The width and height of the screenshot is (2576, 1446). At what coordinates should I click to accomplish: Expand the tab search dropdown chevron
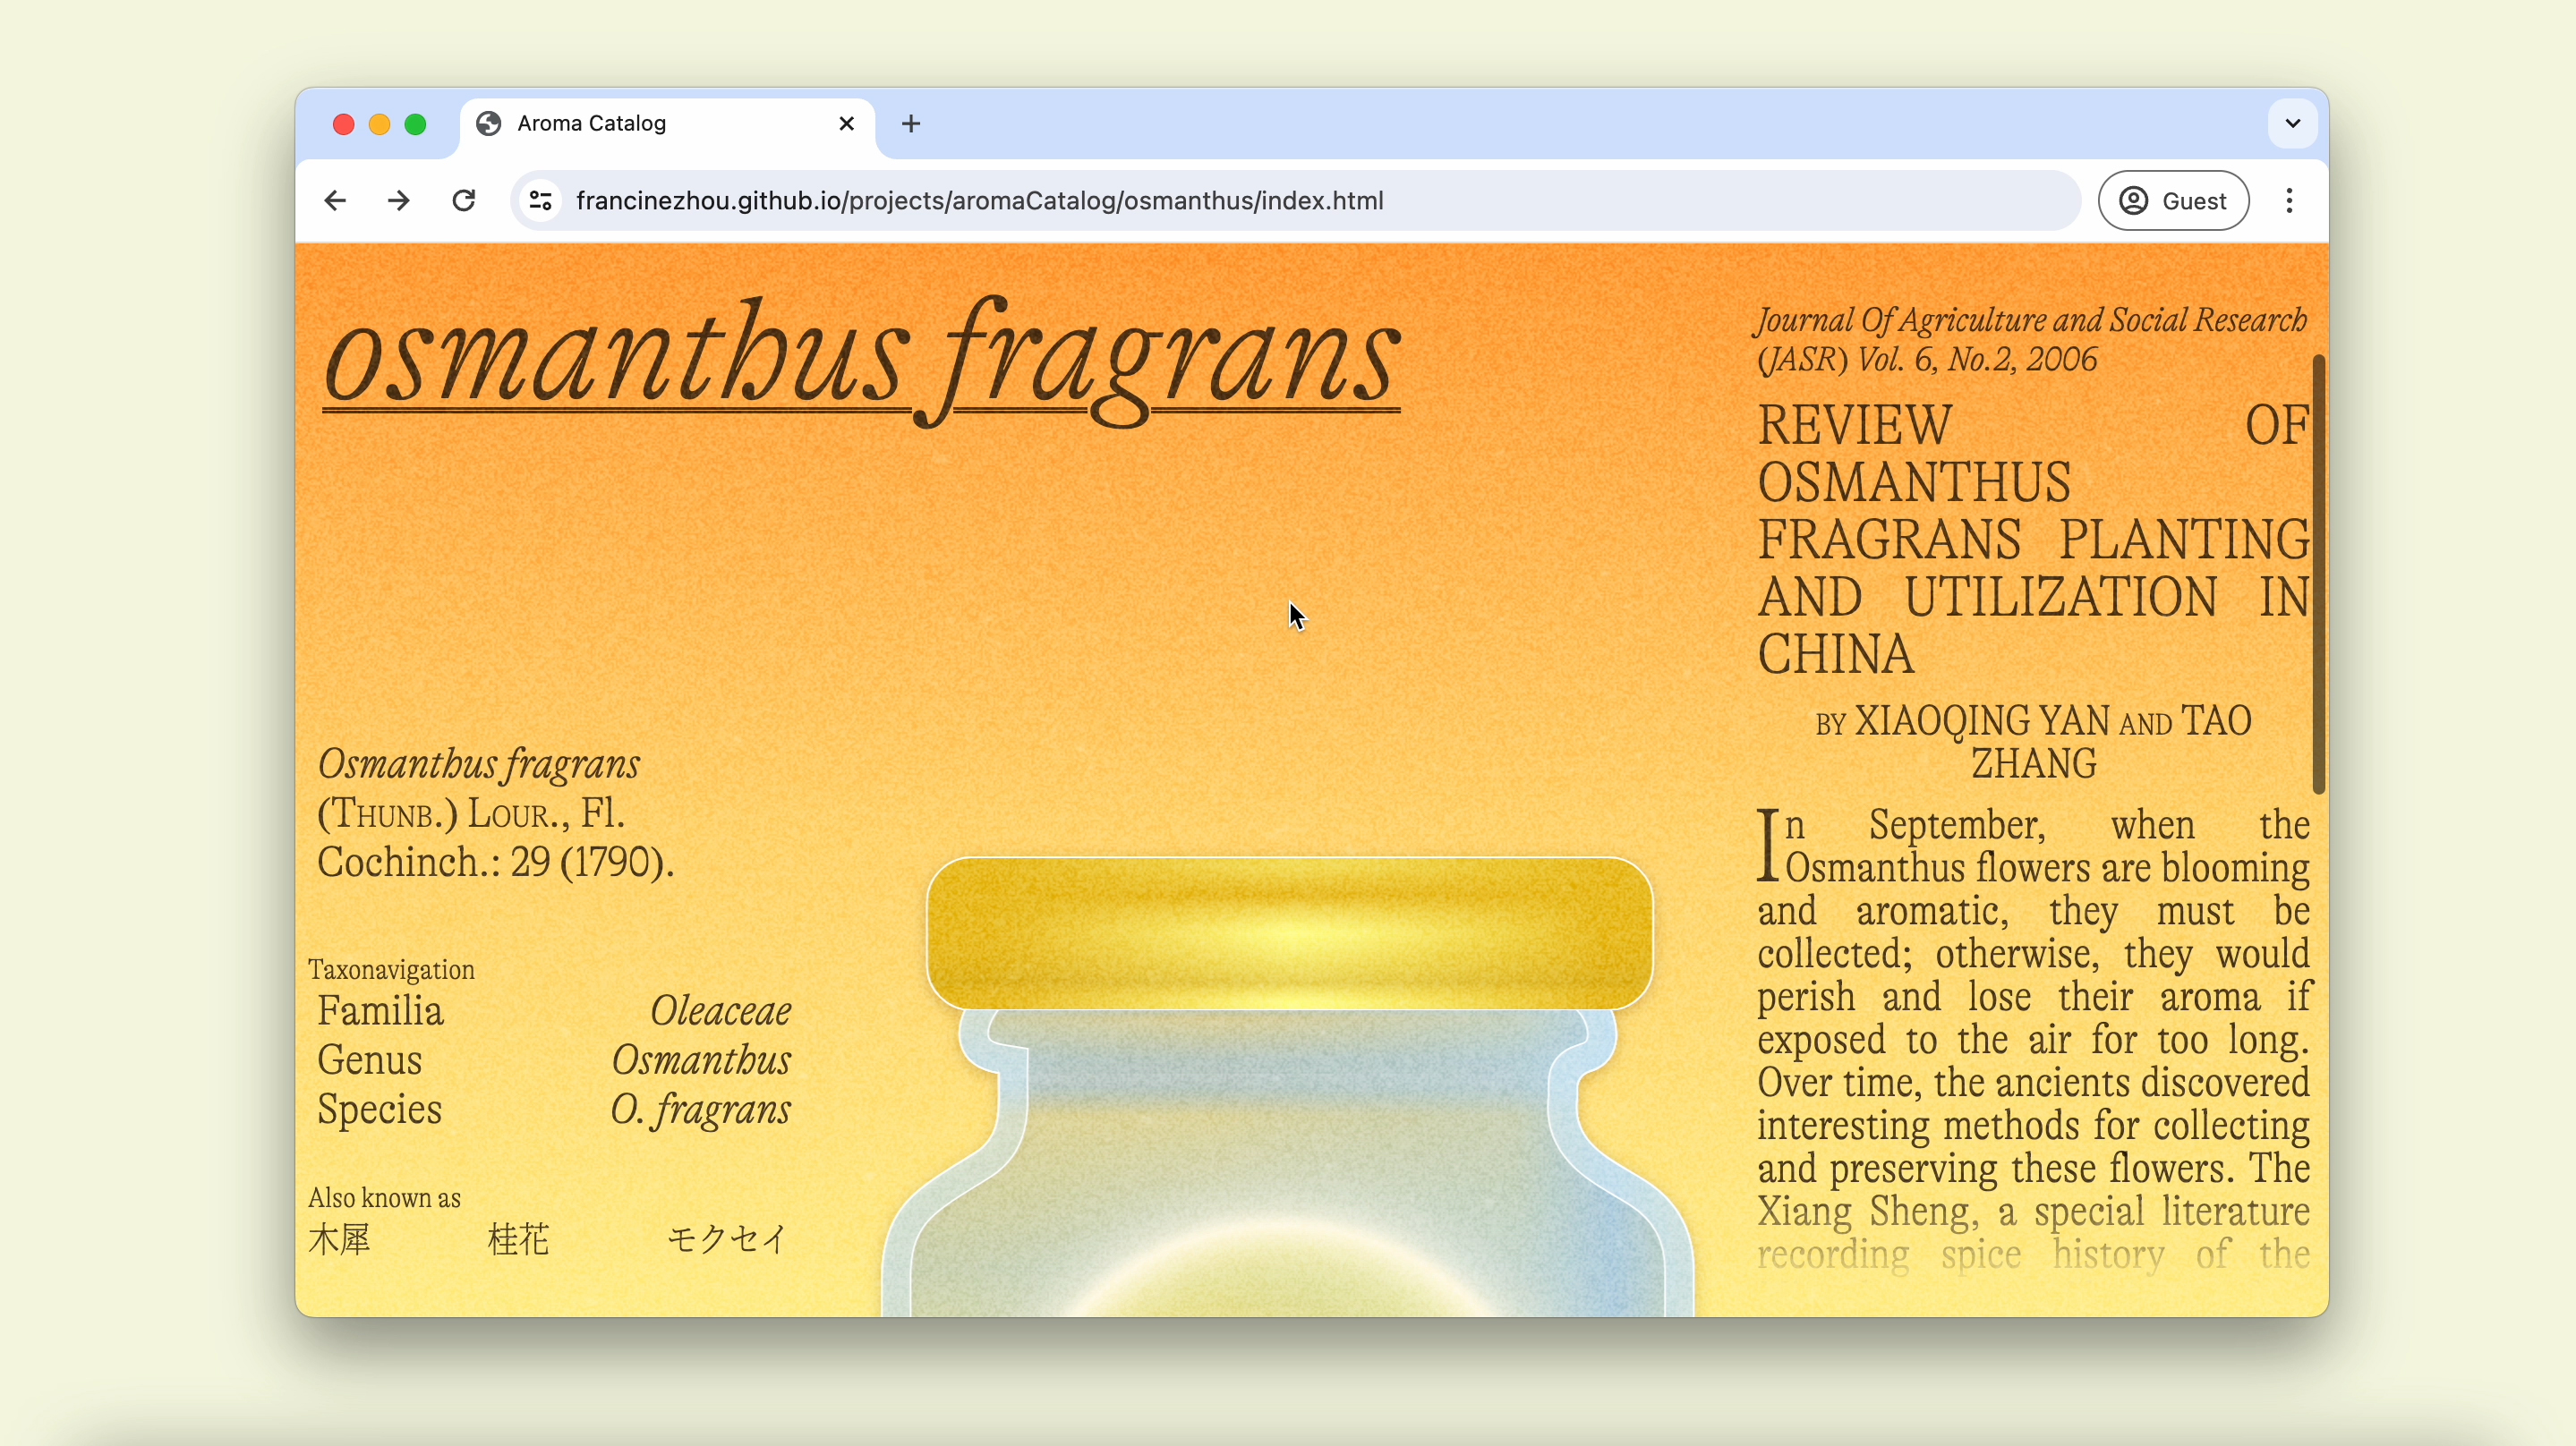click(x=2292, y=124)
